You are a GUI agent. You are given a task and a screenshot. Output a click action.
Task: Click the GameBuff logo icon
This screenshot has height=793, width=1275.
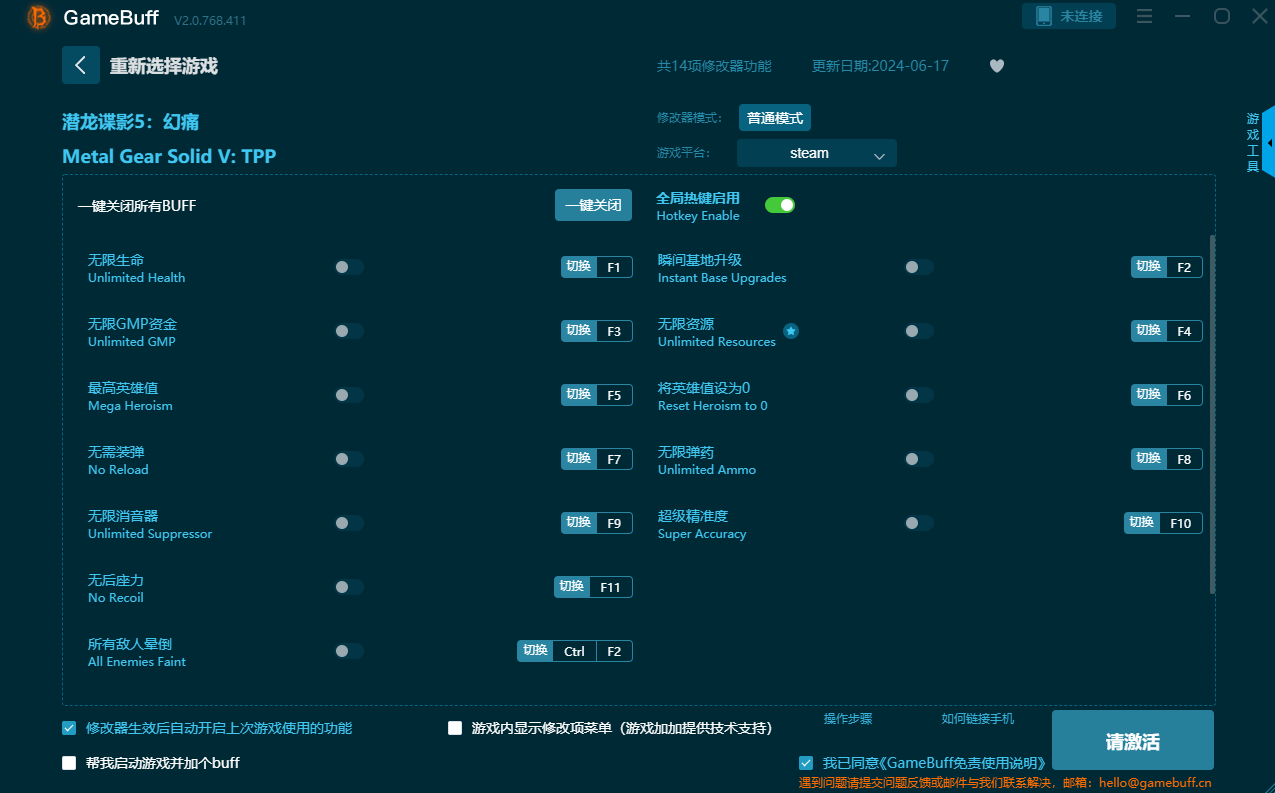point(39,17)
